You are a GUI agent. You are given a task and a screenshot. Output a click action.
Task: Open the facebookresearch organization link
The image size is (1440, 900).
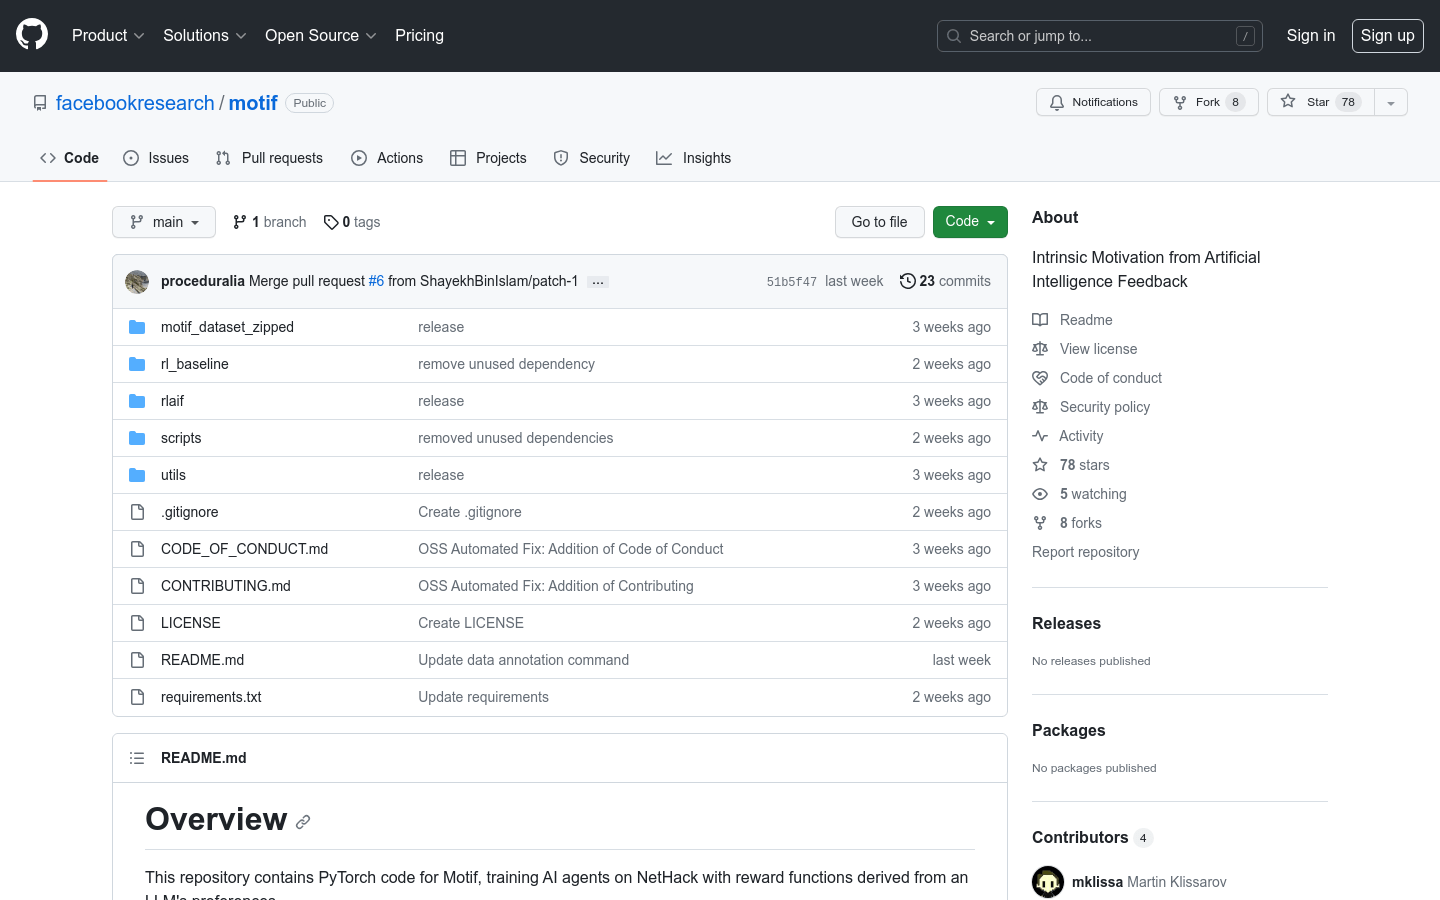[135, 103]
